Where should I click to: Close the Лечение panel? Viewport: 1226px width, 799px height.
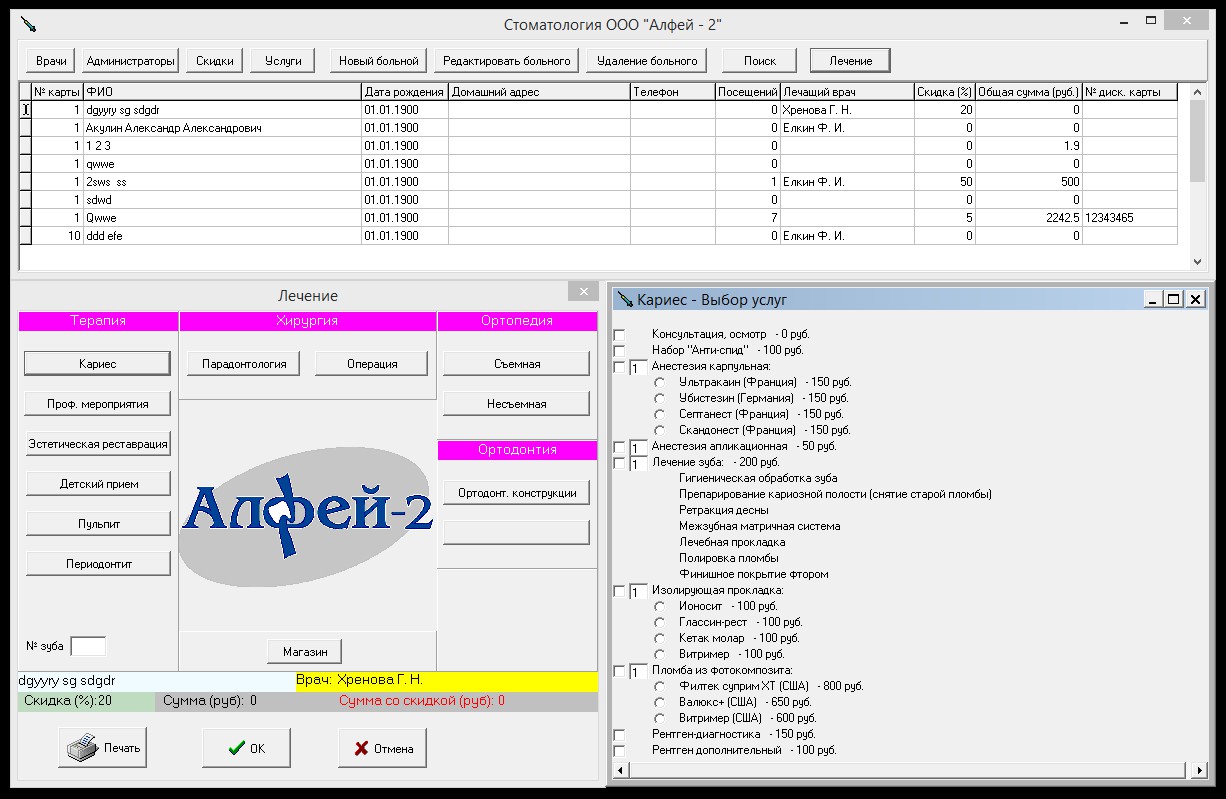pos(582,292)
